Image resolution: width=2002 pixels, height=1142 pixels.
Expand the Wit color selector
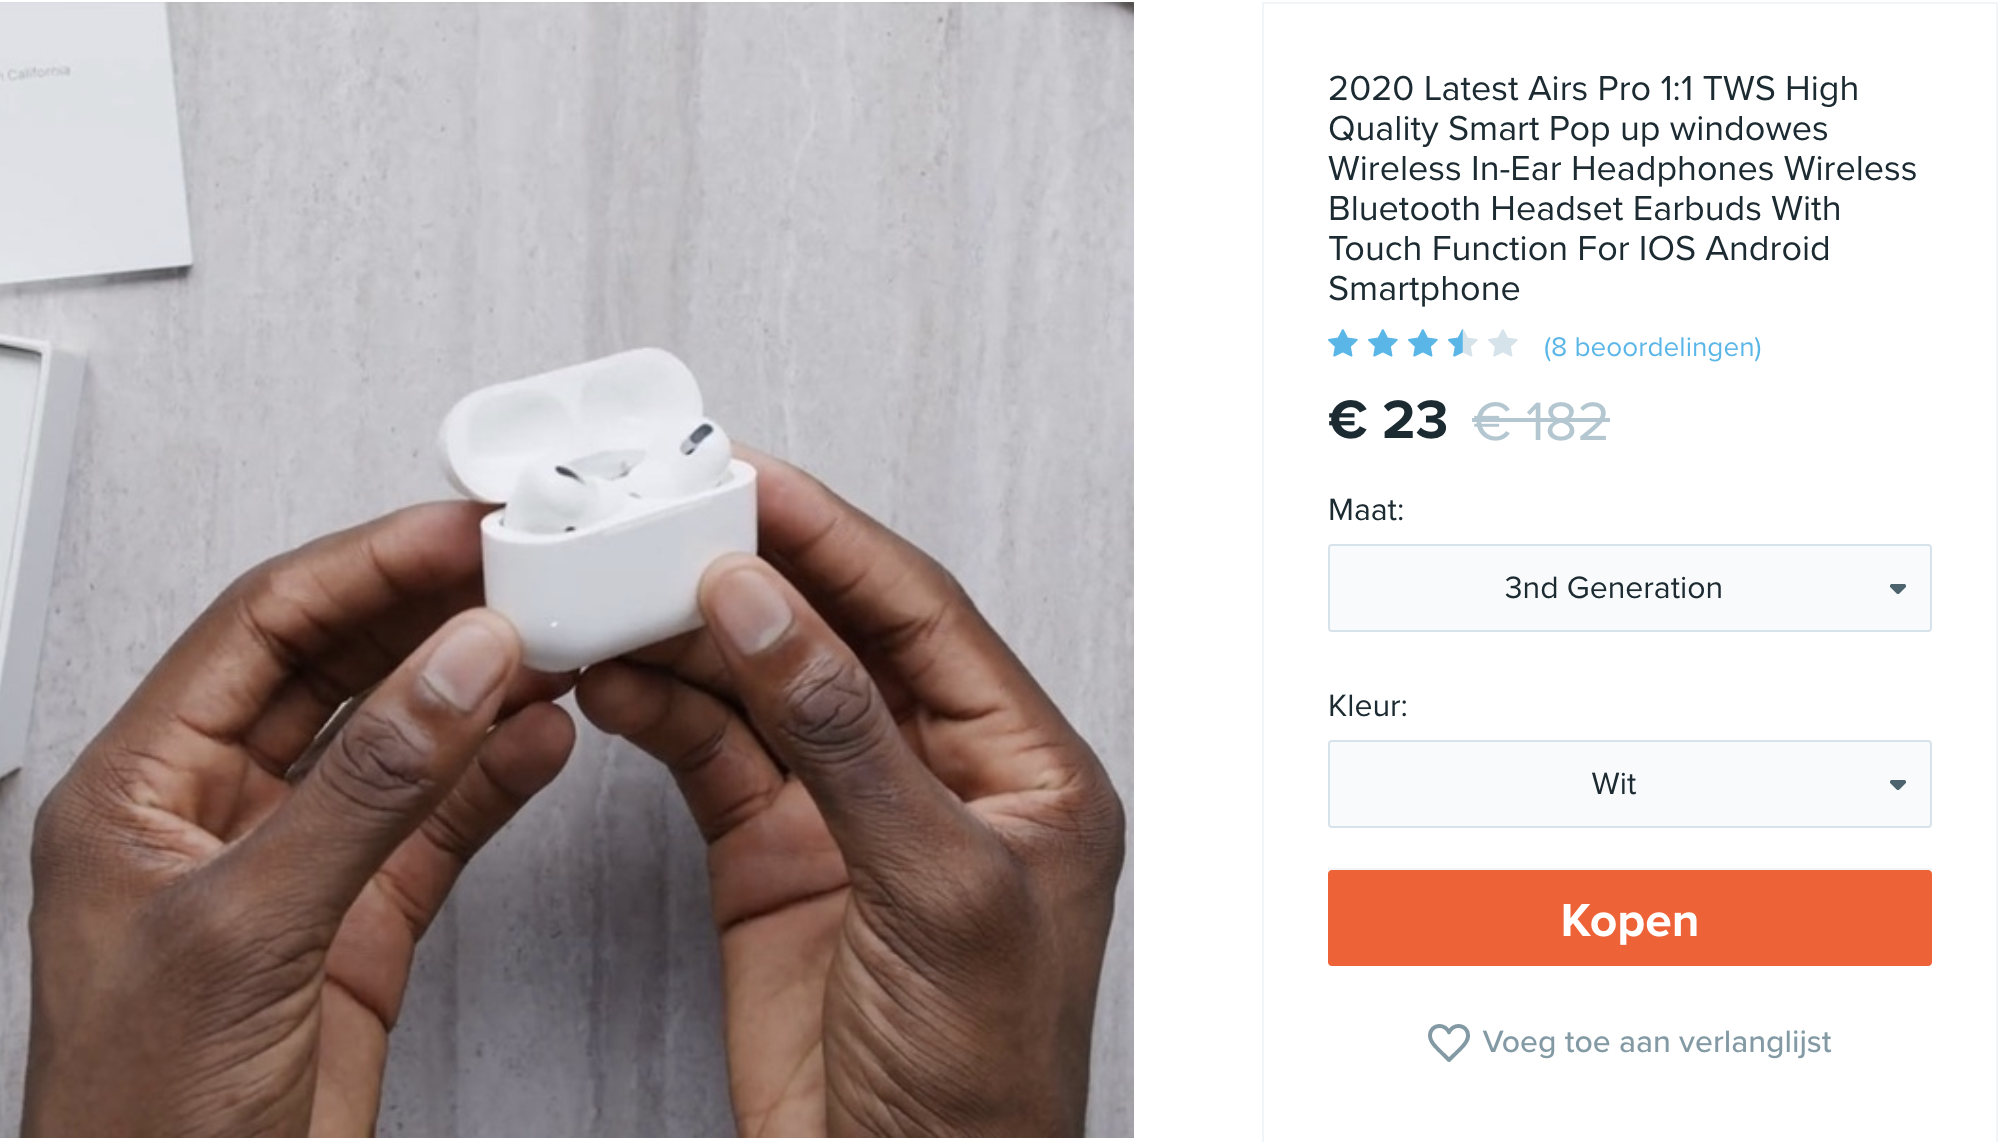[x=1629, y=784]
